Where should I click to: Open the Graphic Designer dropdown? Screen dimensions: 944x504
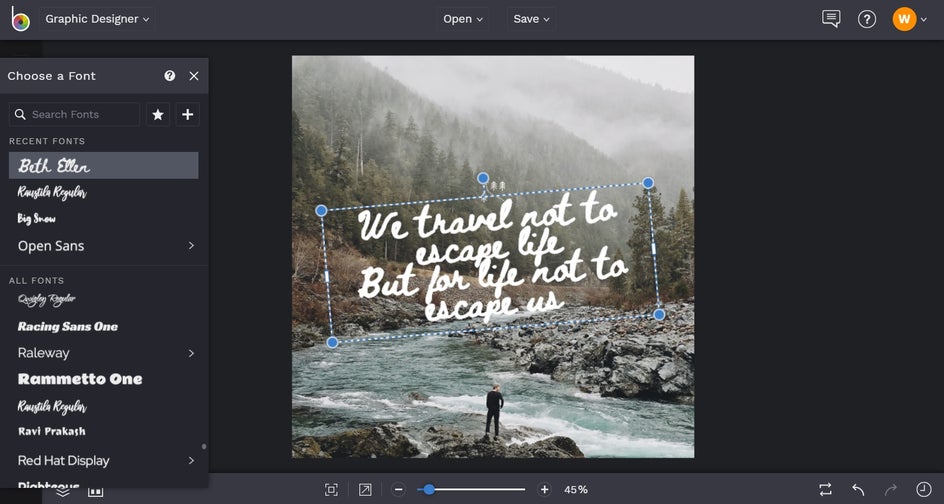tap(98, 19)
